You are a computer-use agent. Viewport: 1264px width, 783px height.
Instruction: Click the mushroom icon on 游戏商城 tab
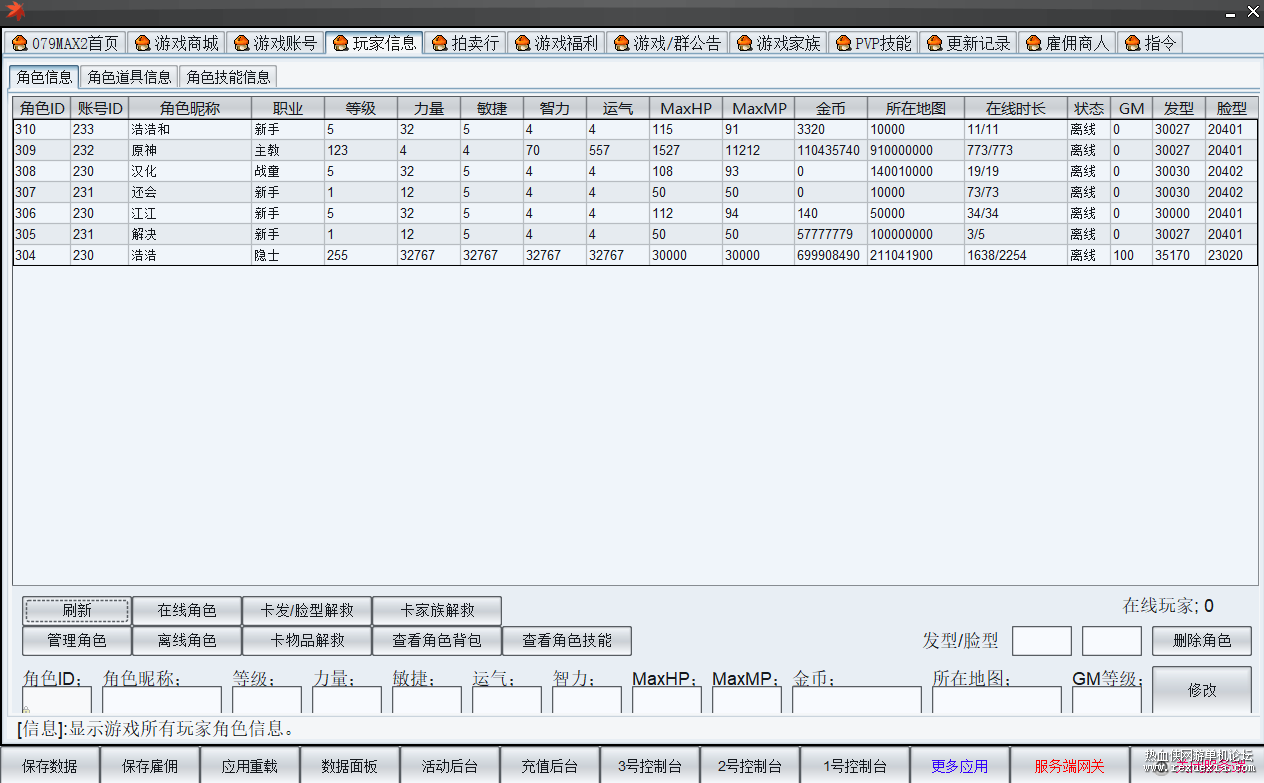pos(143,43)
